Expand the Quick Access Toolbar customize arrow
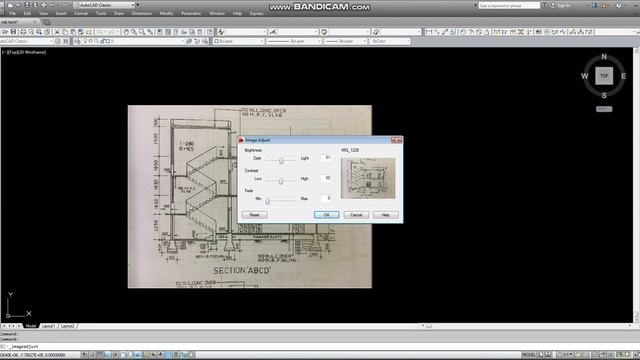 138,5
